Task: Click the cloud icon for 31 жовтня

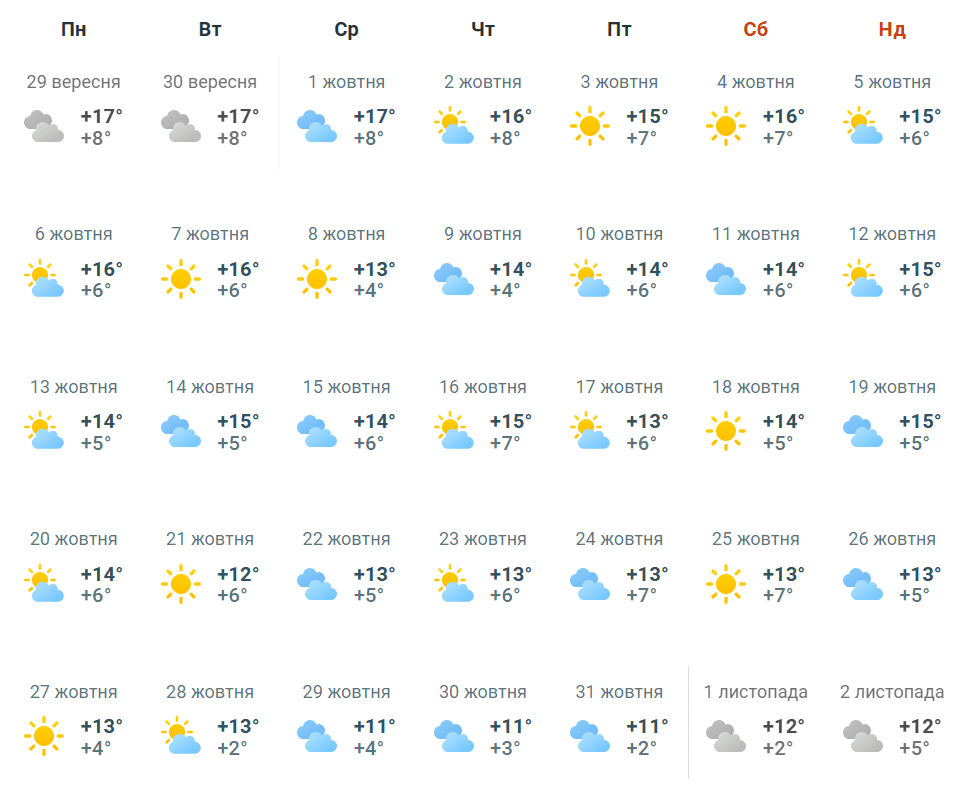Action: (x=590, y=736)
